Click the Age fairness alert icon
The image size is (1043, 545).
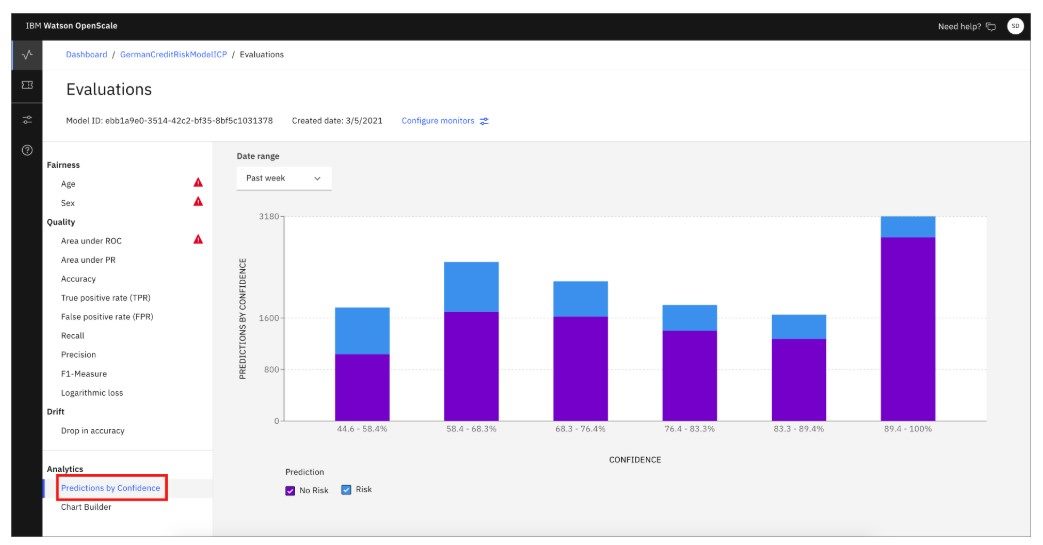[198, 183]
